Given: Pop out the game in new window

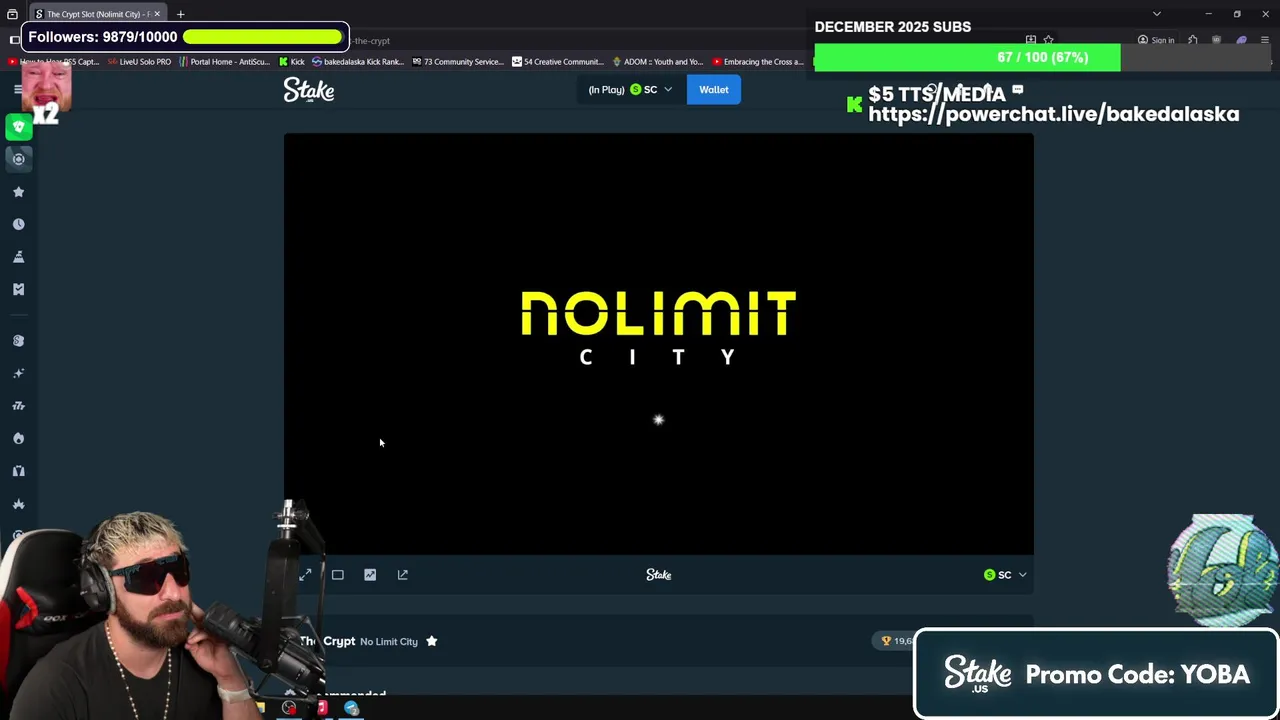Looking at the screenshot, I should [x=403, y=575].
